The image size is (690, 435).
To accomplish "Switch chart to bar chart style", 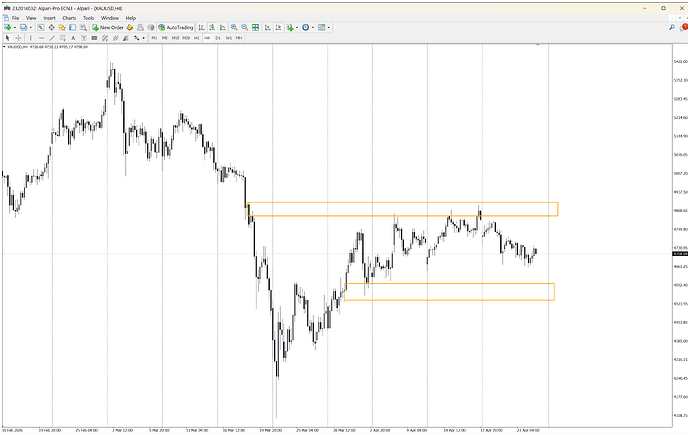I will (x=201, y=27).
